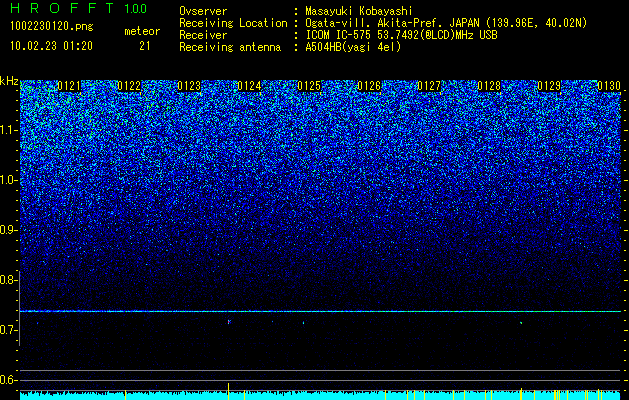Image resolution: width=629 pixels, height=400 pixels.
Task: Click the 0.8 frequency axis label
Action: pyautogui.click(x=8, y=280)
